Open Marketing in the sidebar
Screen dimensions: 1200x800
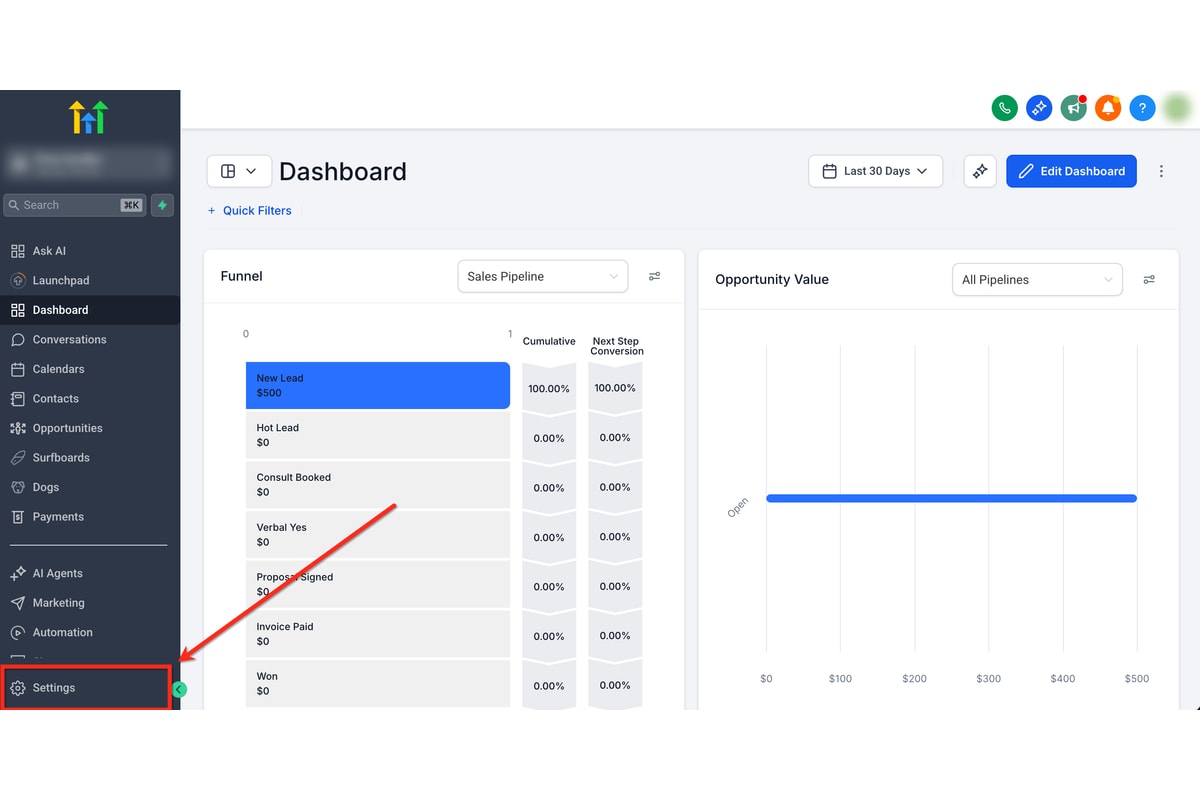tap(90, 603)
